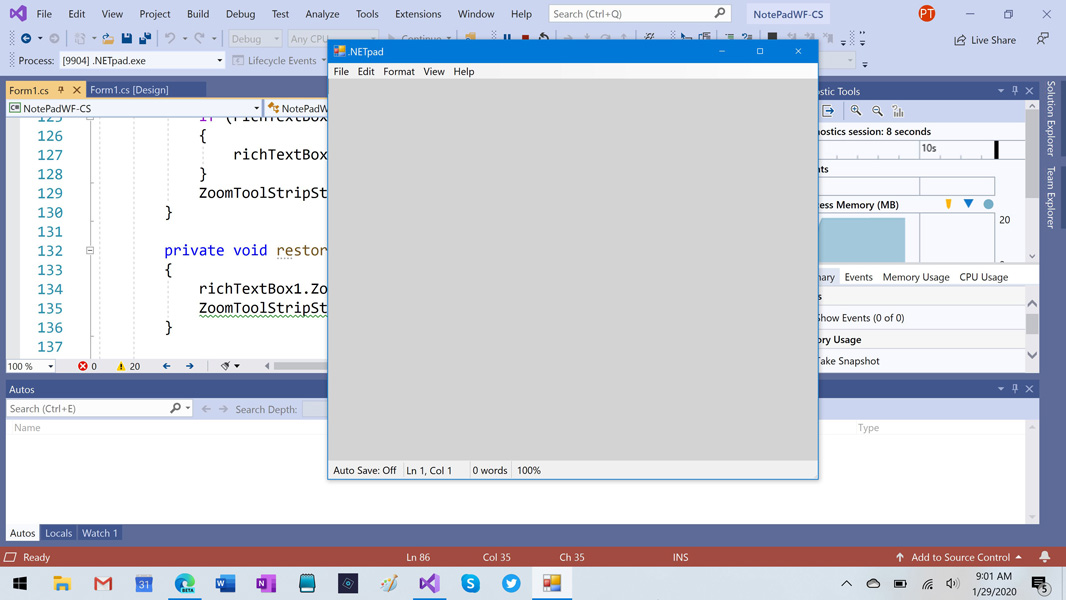Switch to the Form1.cs [Design] tab
The height and width of the screenshot is (600, 1066).
tap(129, 90)
